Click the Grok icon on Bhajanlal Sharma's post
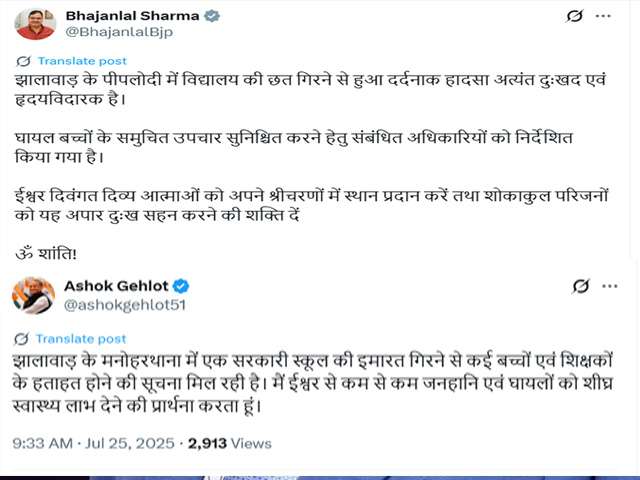The height and width of the screenshot is (480, 640). coord(573,17)
